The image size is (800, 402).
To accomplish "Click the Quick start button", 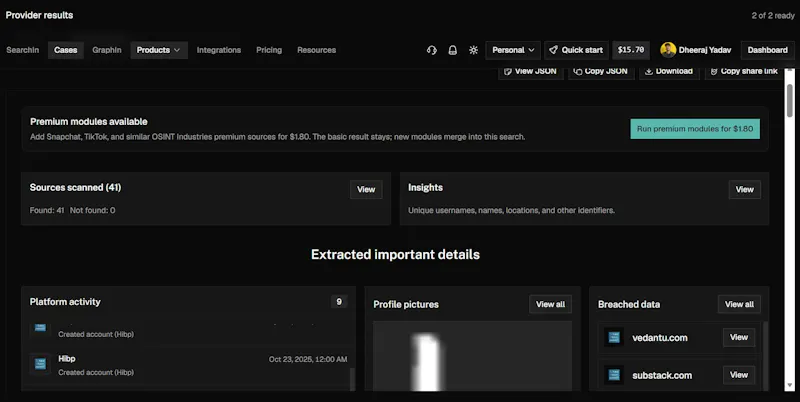I will [576, 50].
